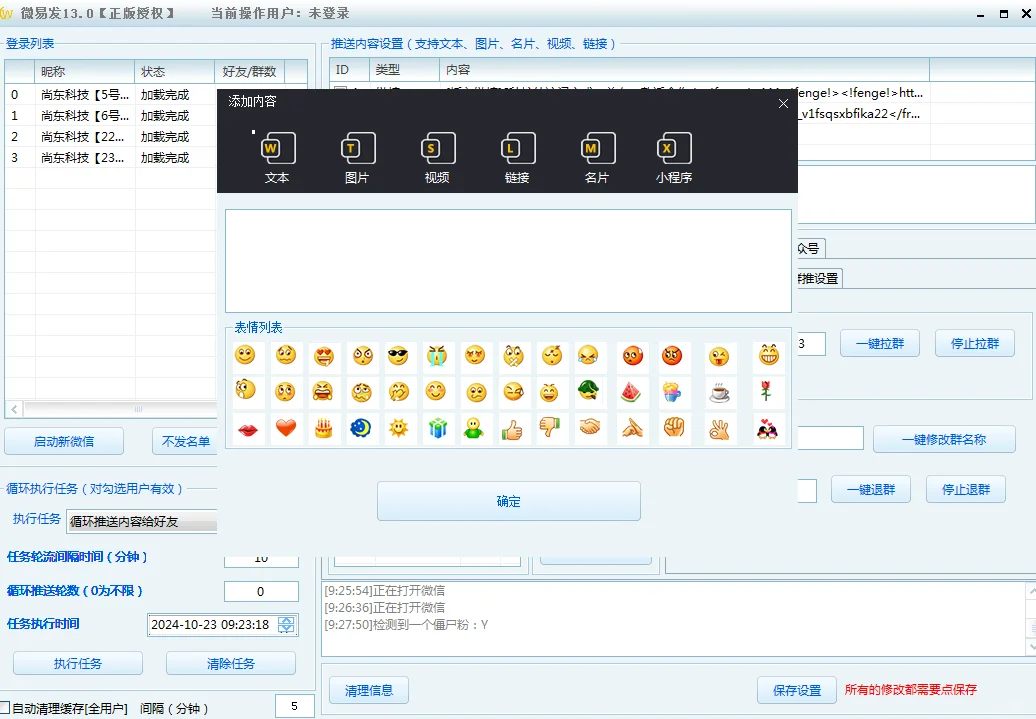Insert the sunglasses cool face emoji

coord(398,356)
